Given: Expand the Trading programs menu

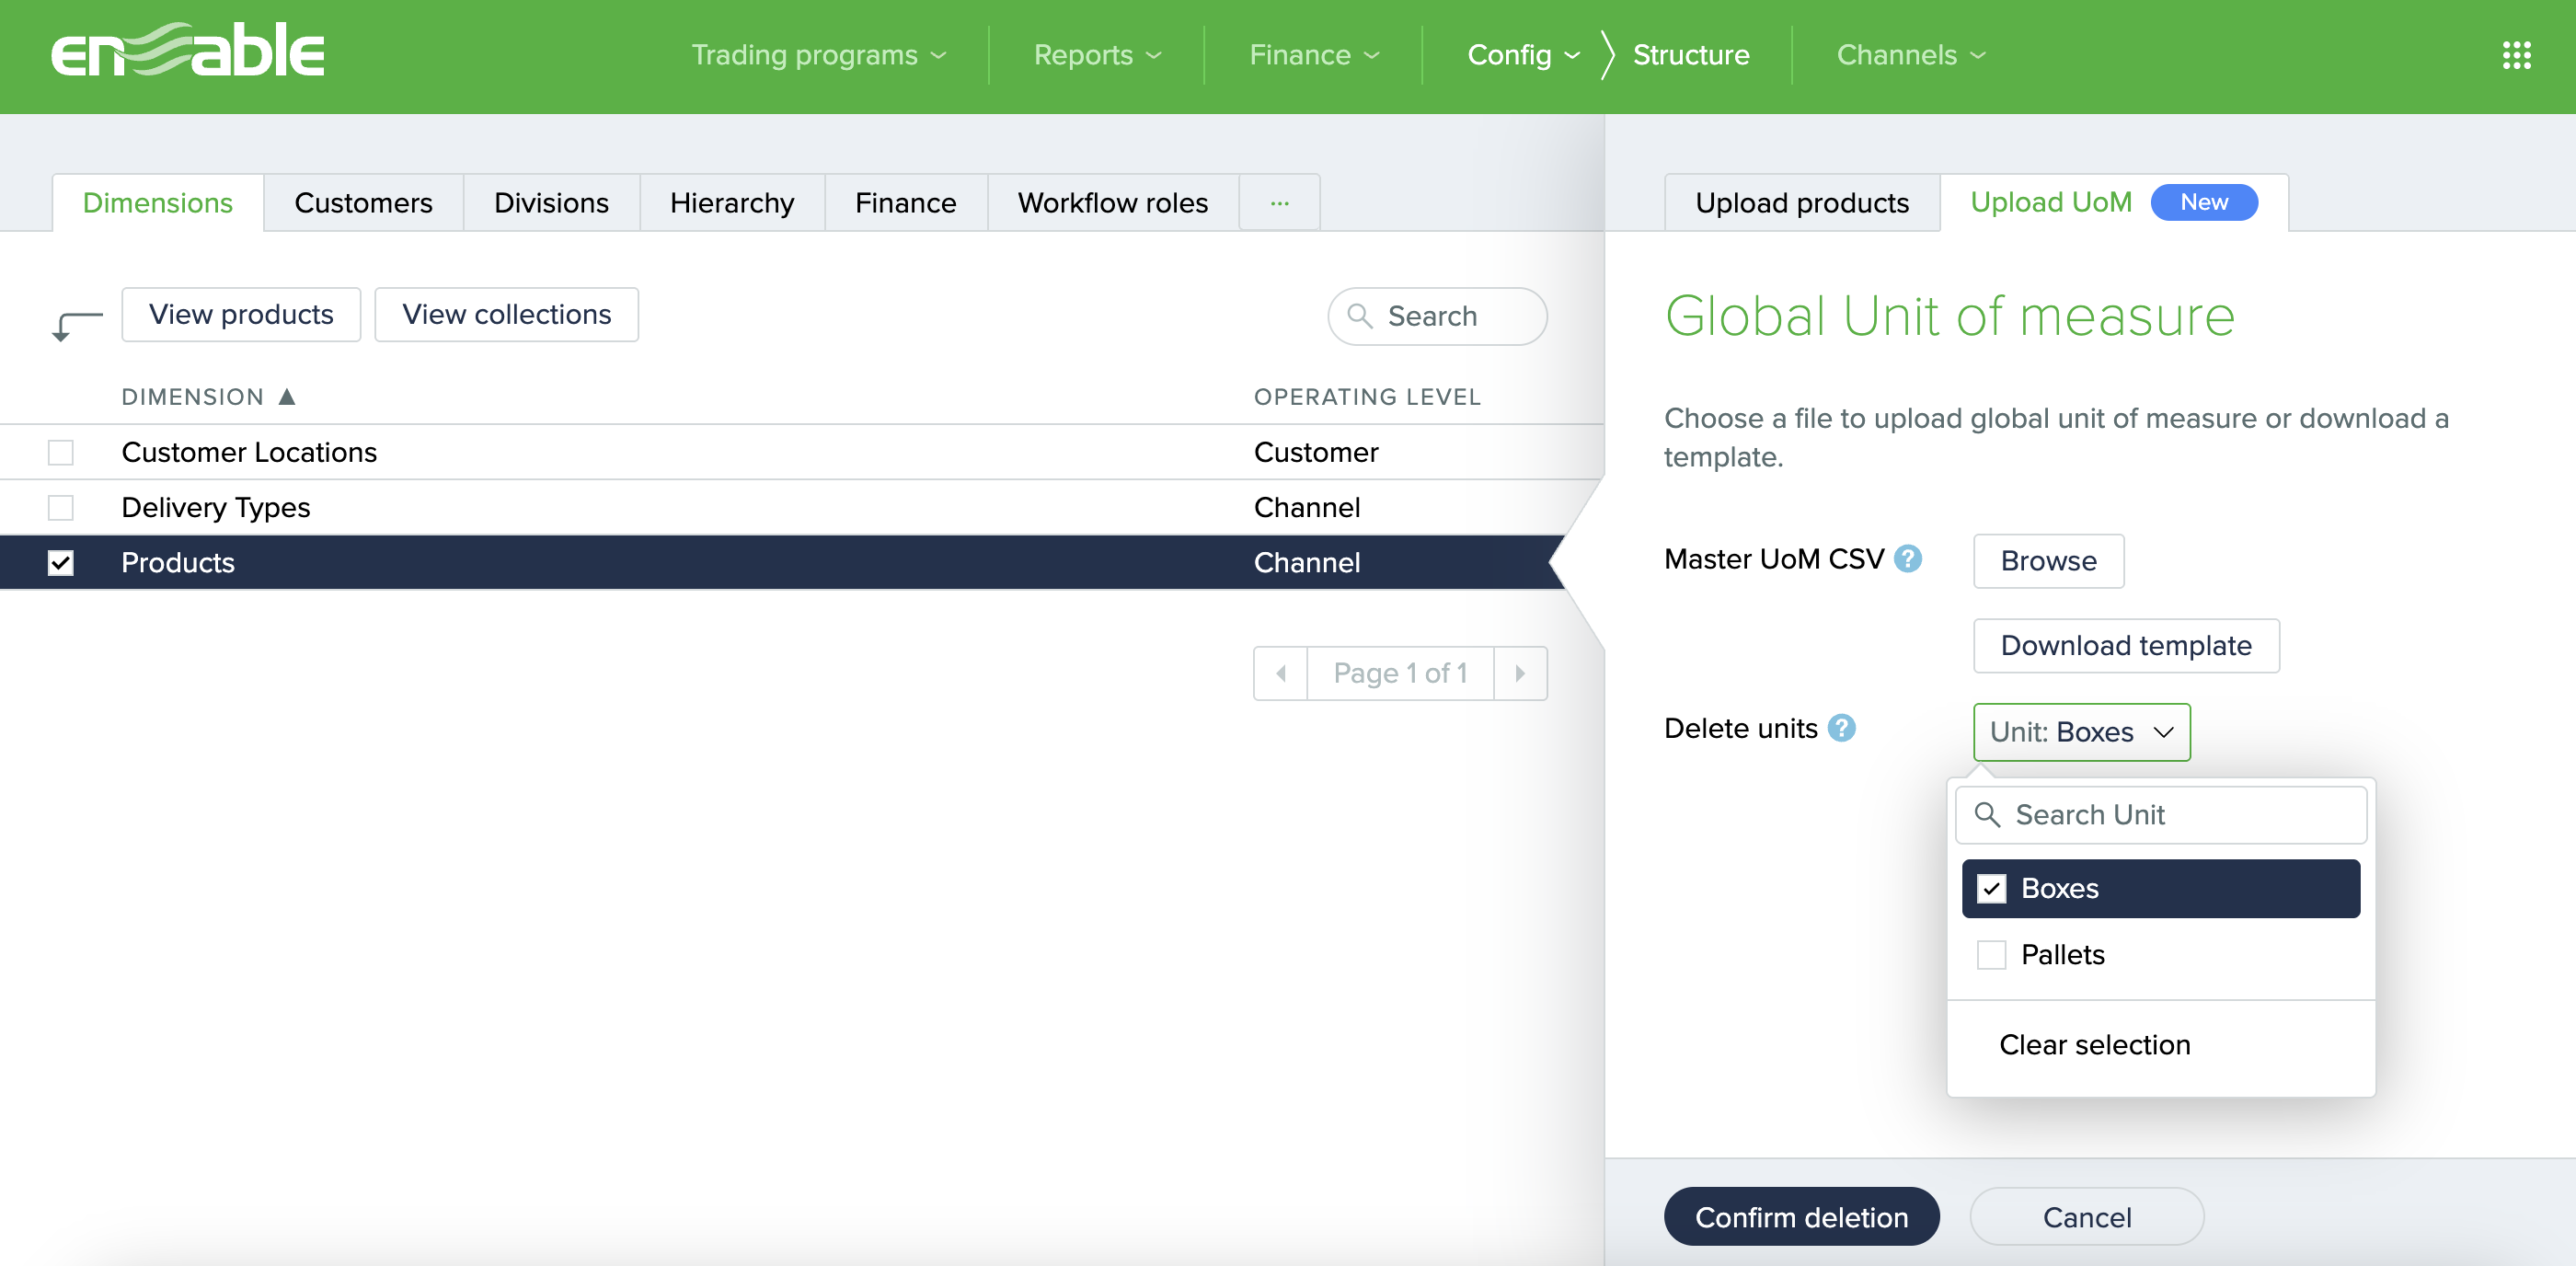Looking at the screenshot, I should pyautogui.click(x=818, y=55).
